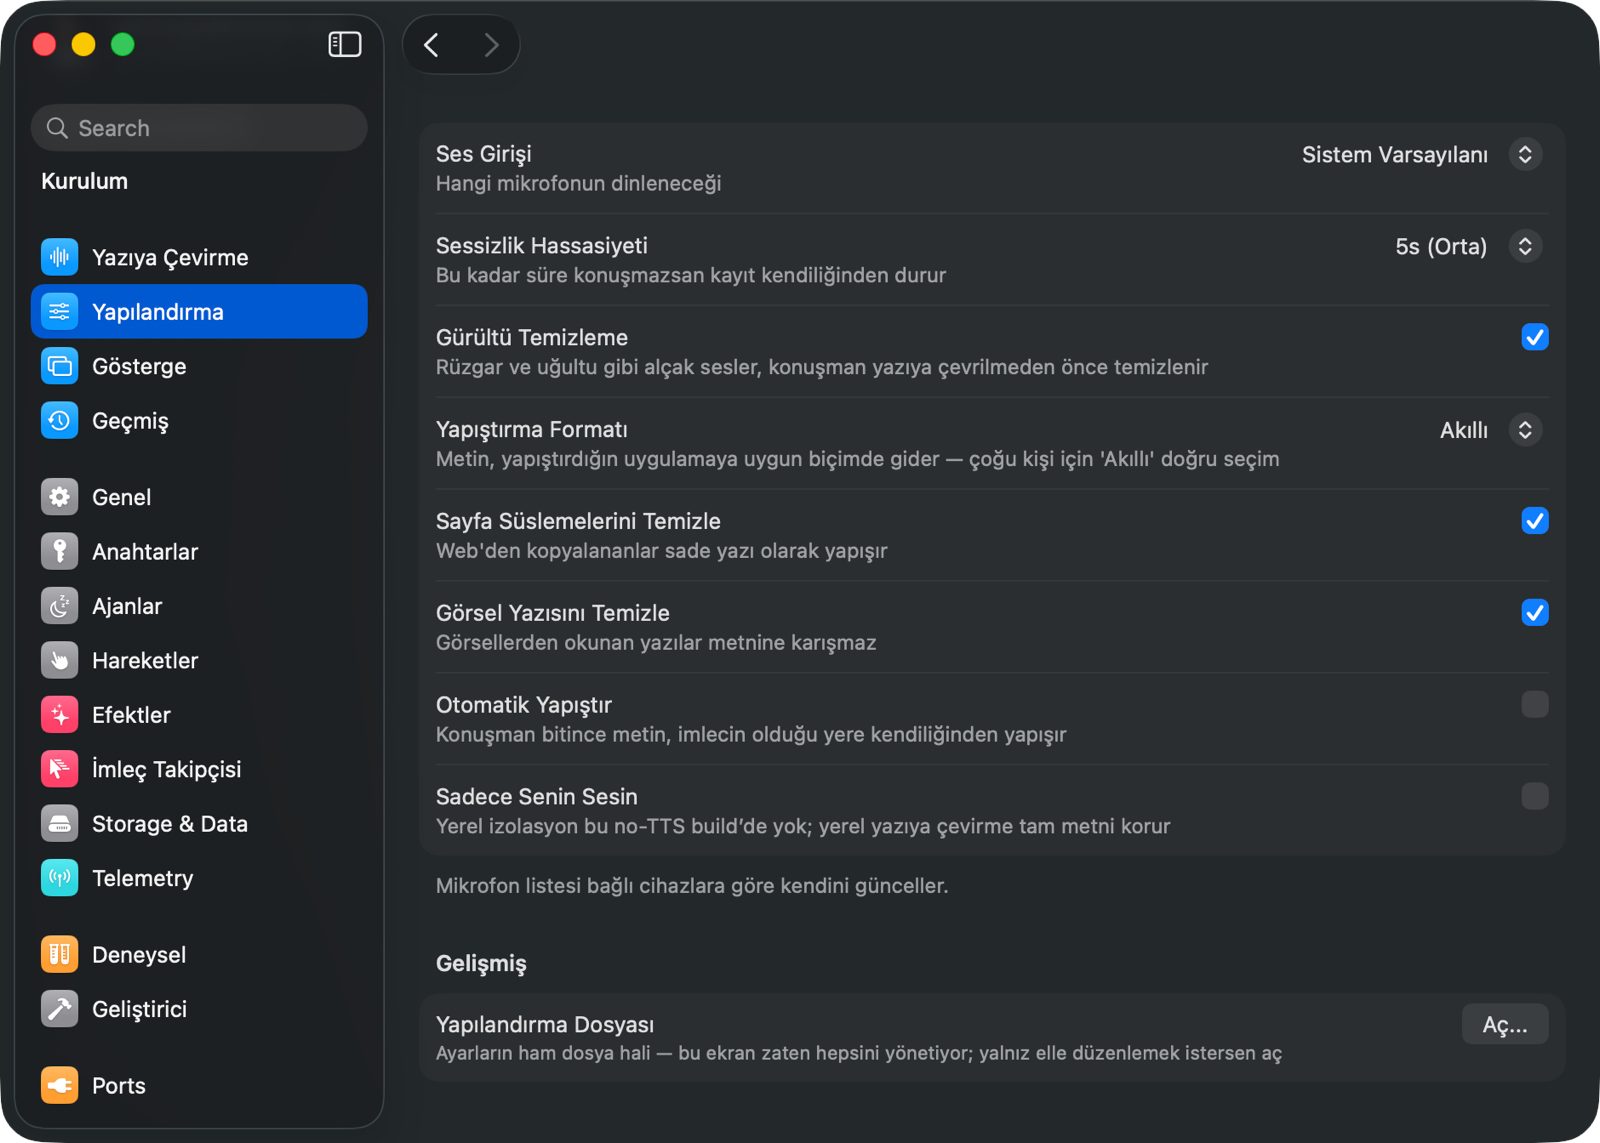The image size is (1600, 1143).
Task: Click the Geliştirici hammer icon
Action: click(60, 1009)
